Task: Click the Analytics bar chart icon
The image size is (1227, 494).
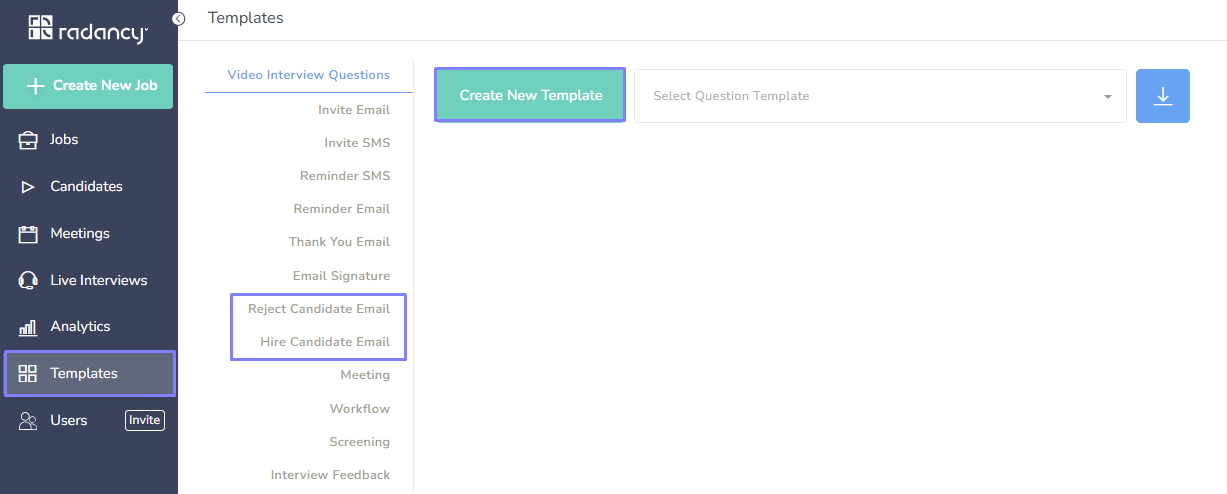Action: pyautogui.click(x=28, y=327)
